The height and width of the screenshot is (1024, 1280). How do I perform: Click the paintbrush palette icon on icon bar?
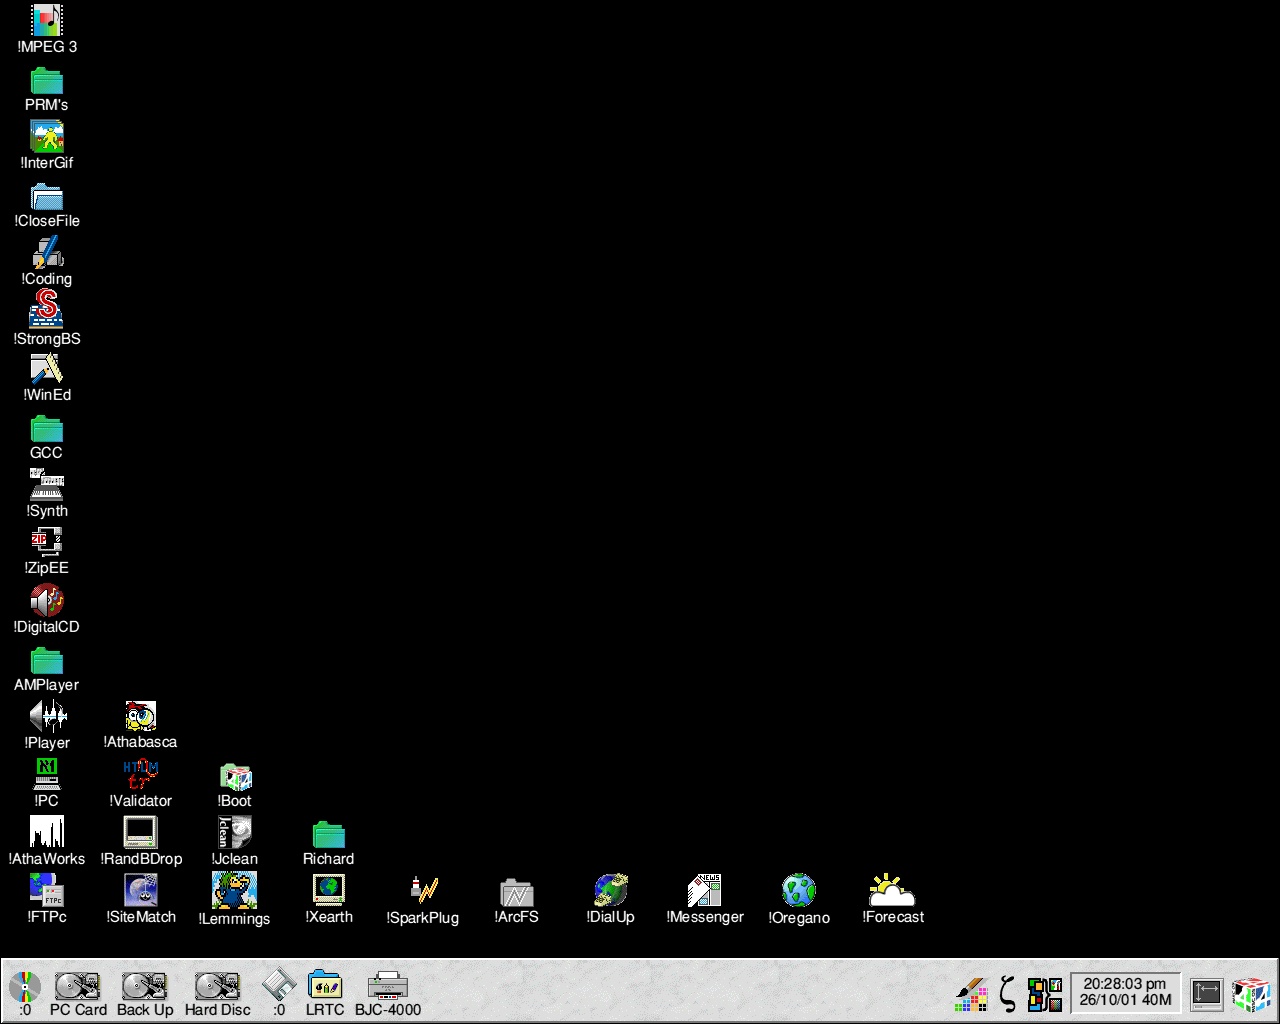[x=972, y=994]
